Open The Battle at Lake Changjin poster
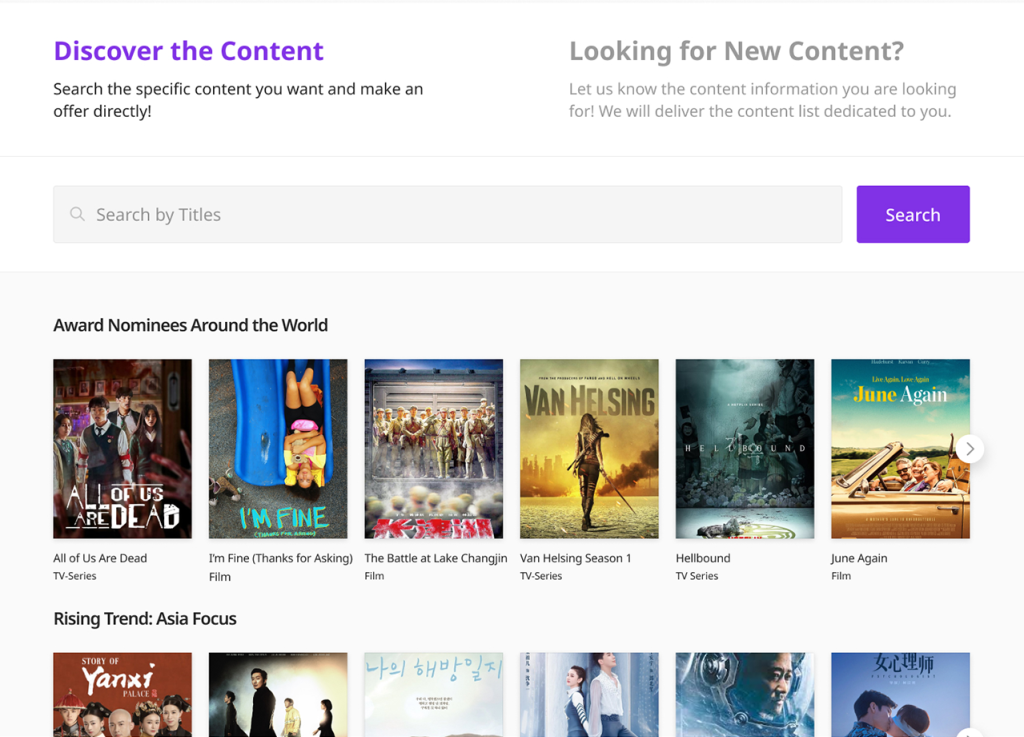The height and width of the screenshot is (737, 1024). (x=434, y=448)
